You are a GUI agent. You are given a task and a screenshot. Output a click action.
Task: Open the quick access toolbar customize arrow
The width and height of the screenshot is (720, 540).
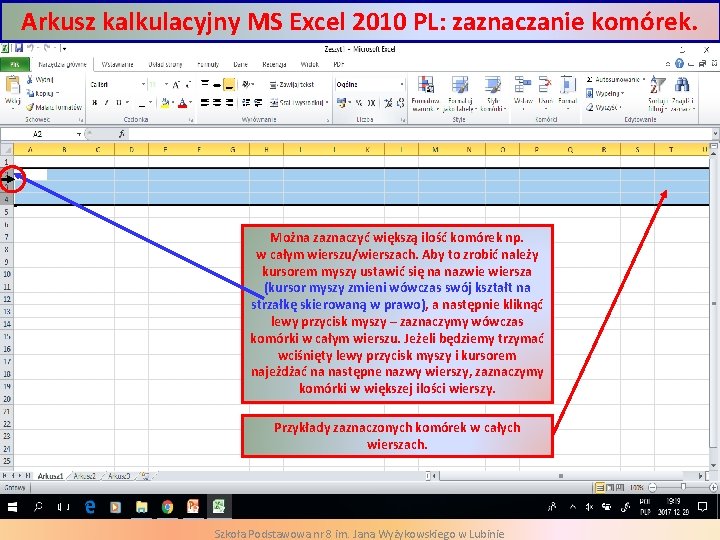[64, 48]
